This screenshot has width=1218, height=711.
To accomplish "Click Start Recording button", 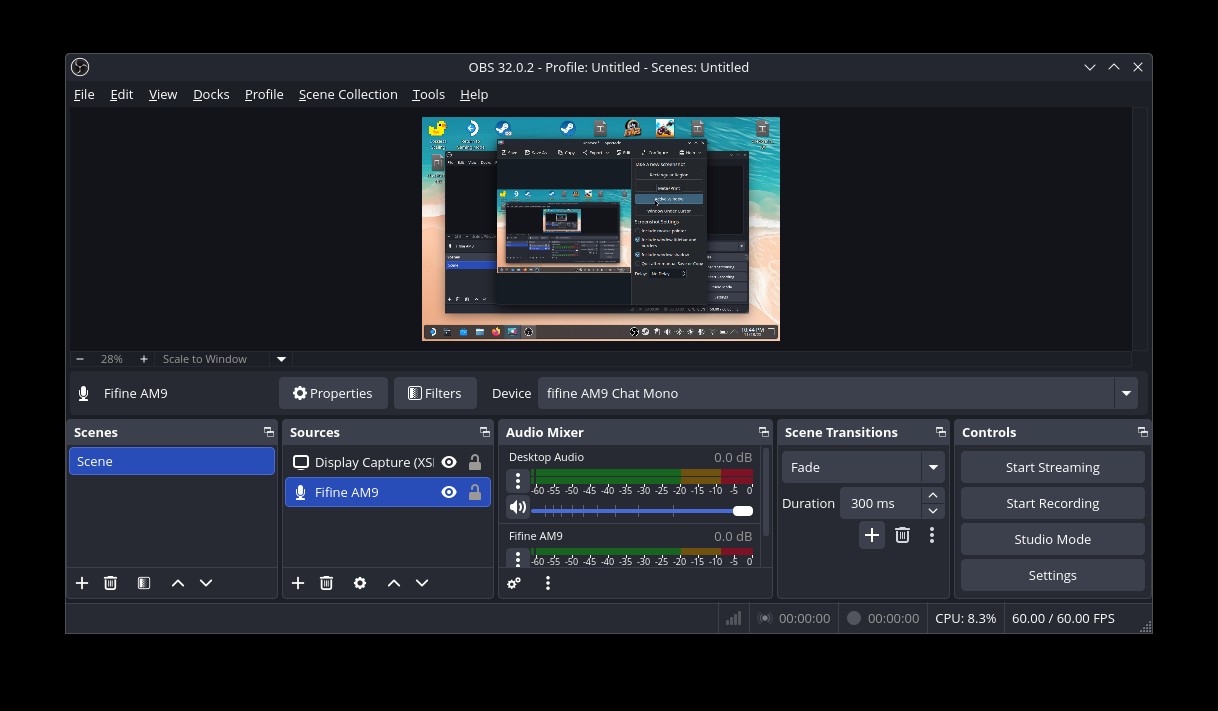I will click(1052, 503).
